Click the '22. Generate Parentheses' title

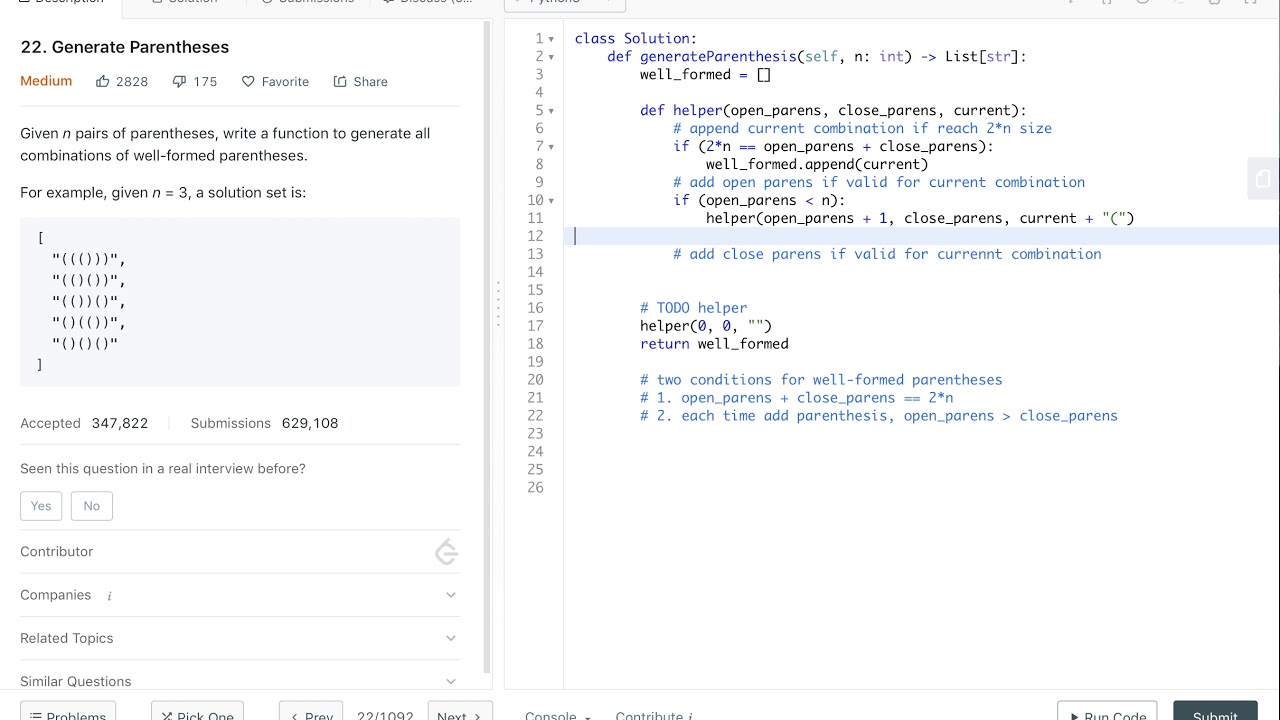click(x=125, y=47)
